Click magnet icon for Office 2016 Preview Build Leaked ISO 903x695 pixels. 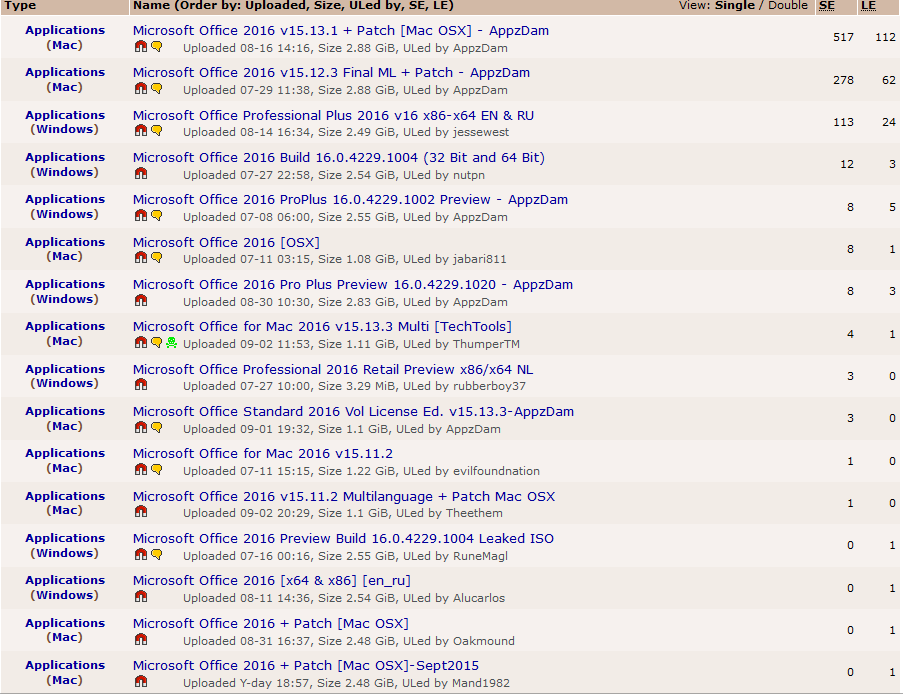pyautogui.click(x=141, y=555)
